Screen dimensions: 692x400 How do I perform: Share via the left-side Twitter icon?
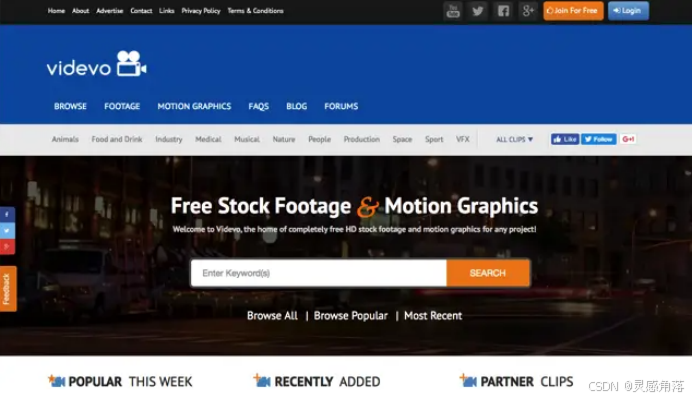pyautogui.click(x=7, y=230)
